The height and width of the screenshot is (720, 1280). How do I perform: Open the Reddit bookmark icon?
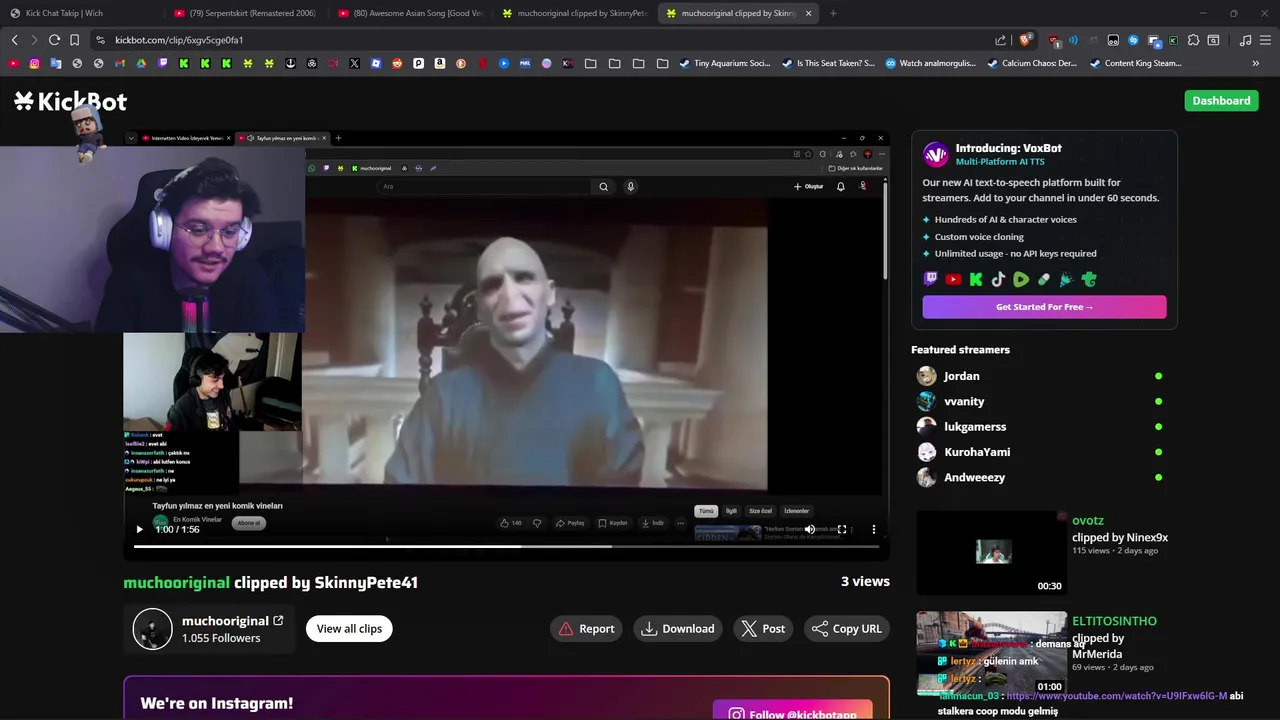click(x=397, y=63)
